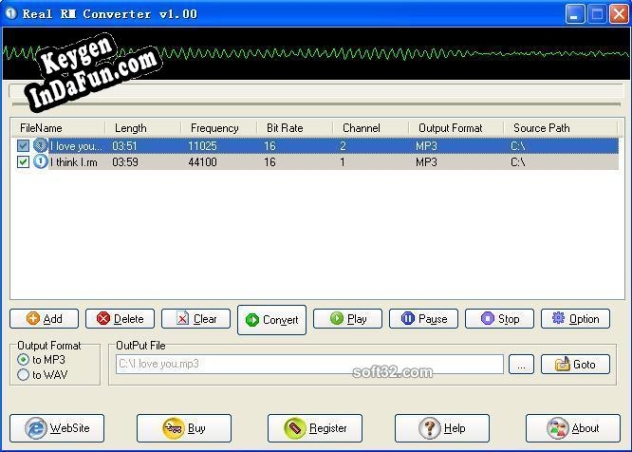This screenshot has width=632, height=452.
Task: Open output folder with Goto
Action: 575,364
